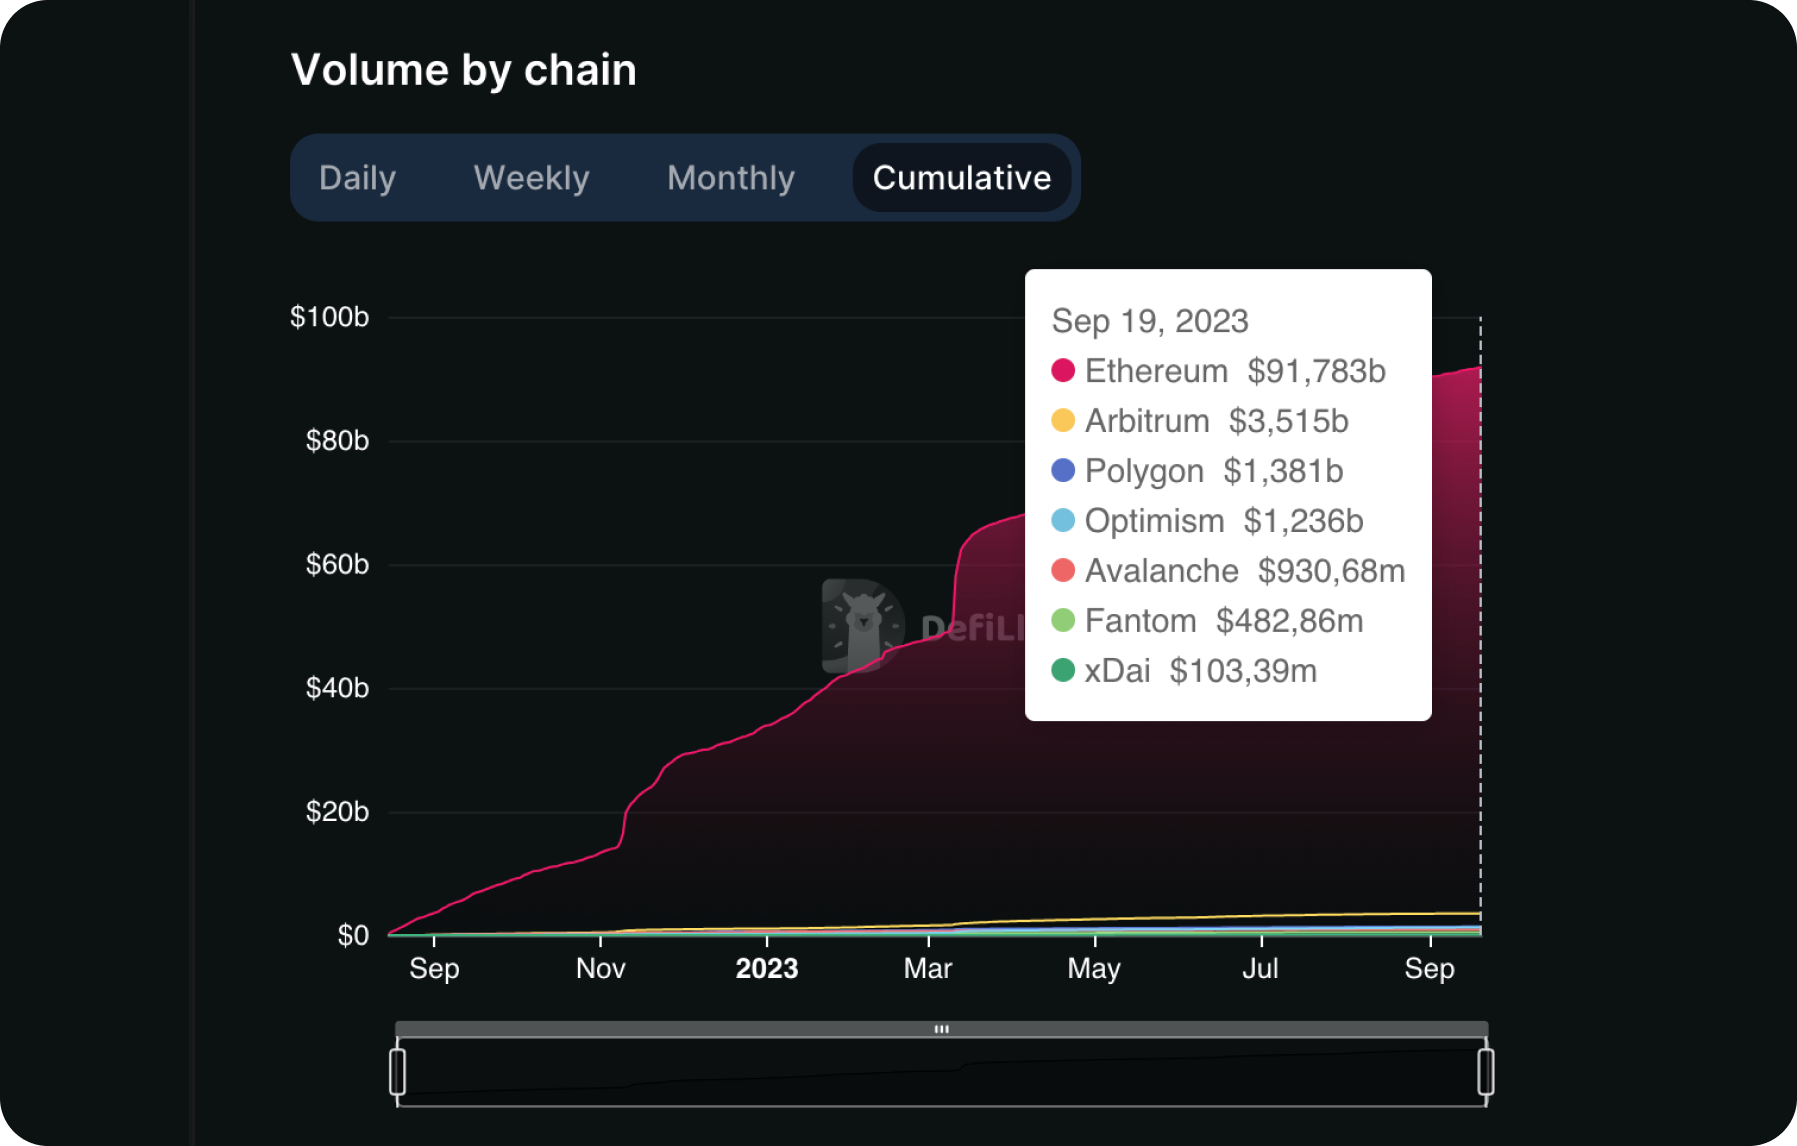This screenshot has width=1797, height=1146.
Task: Switch to the Weekly tab
Action: click(531, 177)
